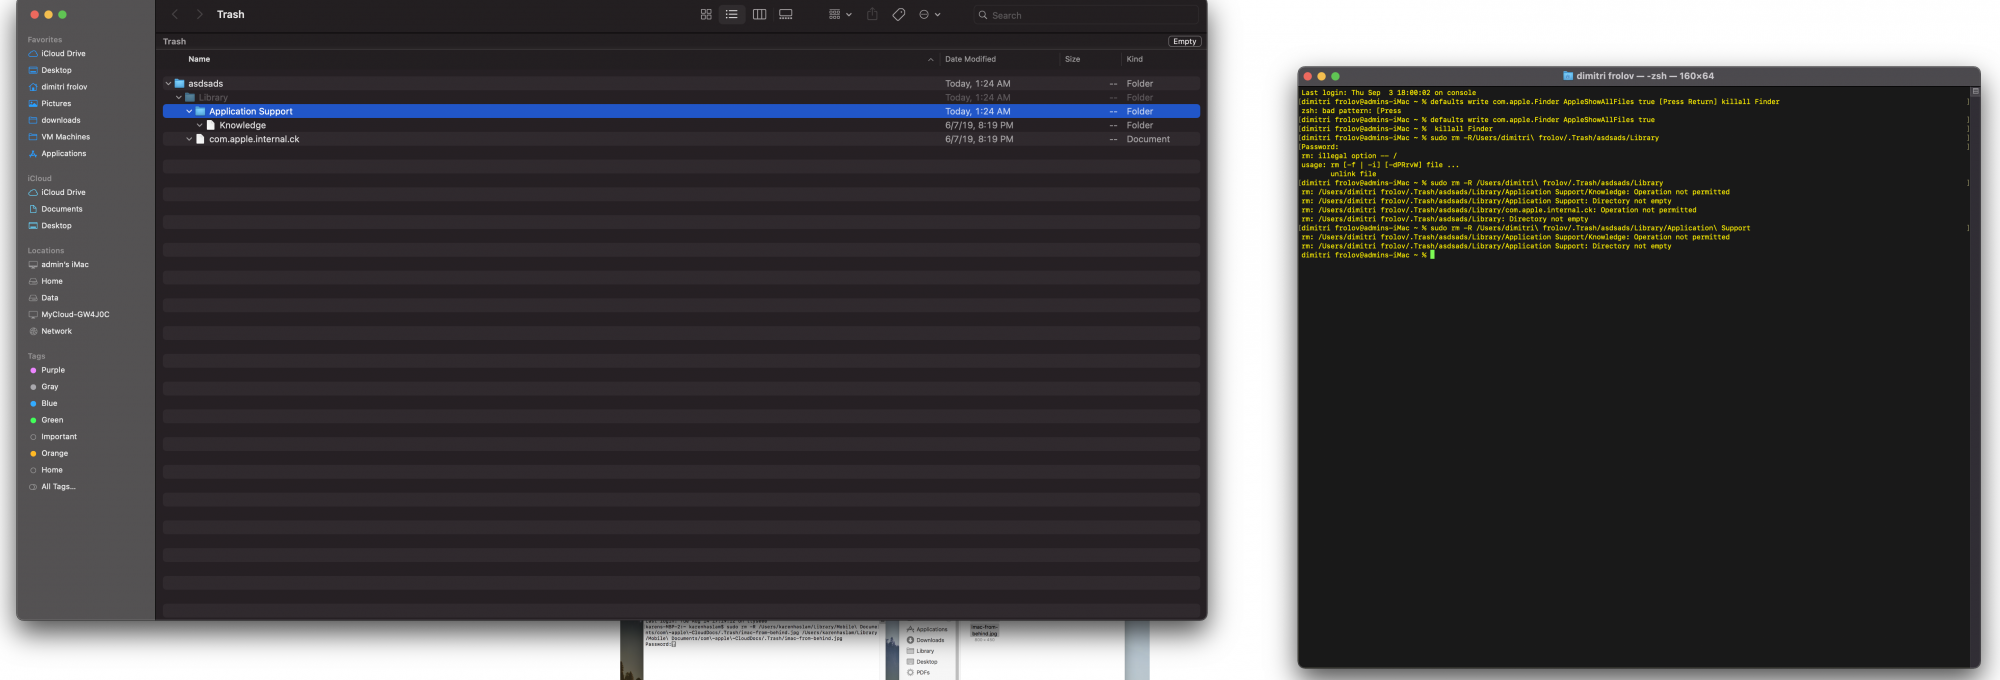Open Applications in the Finder sidebar

coord(63,154)
